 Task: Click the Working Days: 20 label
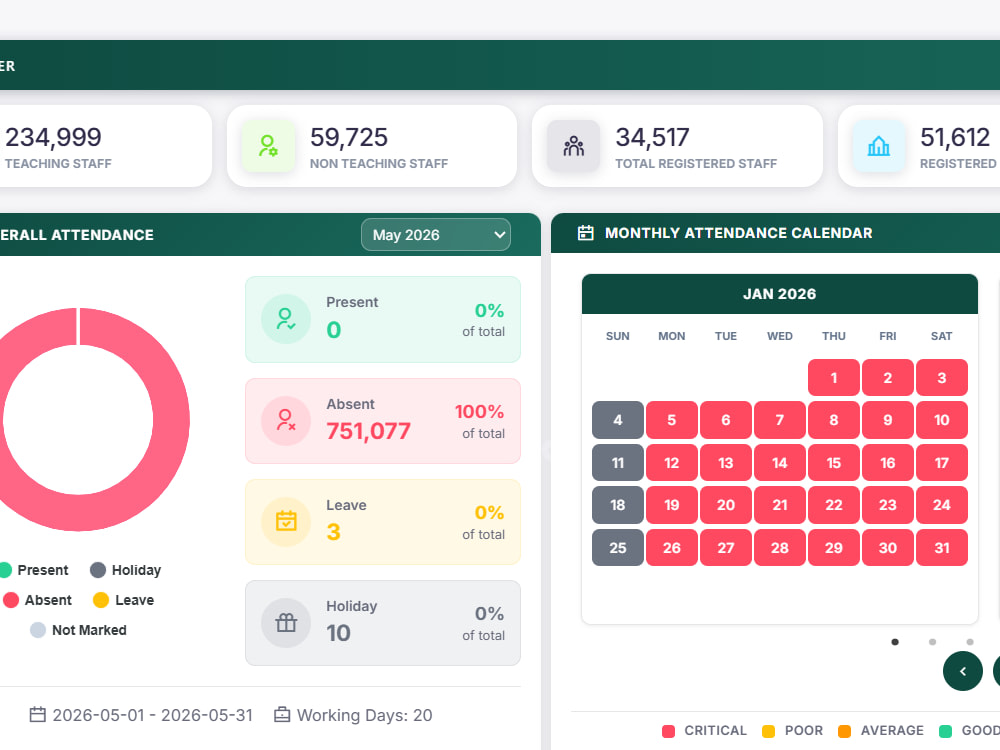[365, 715]
